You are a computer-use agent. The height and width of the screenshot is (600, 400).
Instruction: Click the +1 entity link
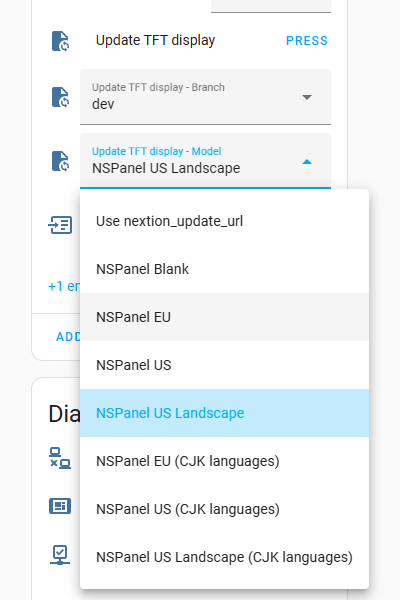click(x=64, y=286)
